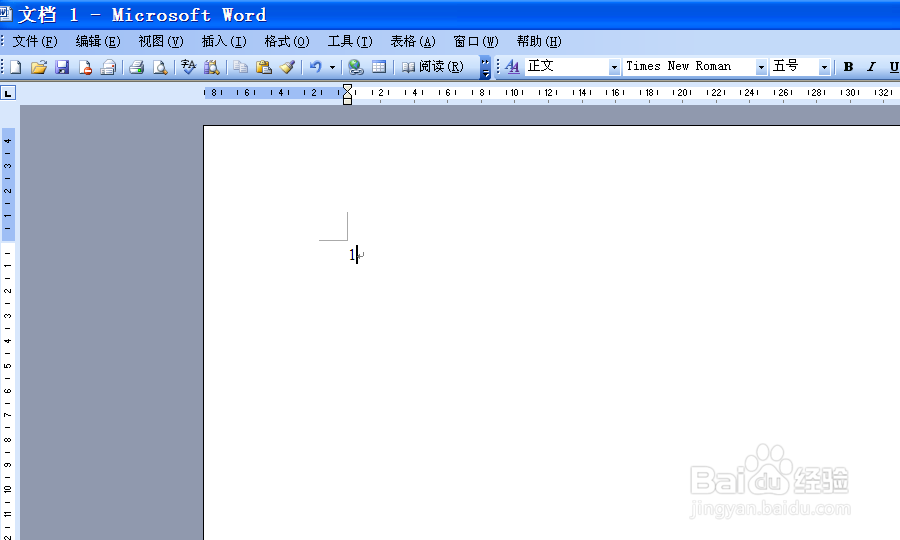Create a new blank document

[15, 67]
